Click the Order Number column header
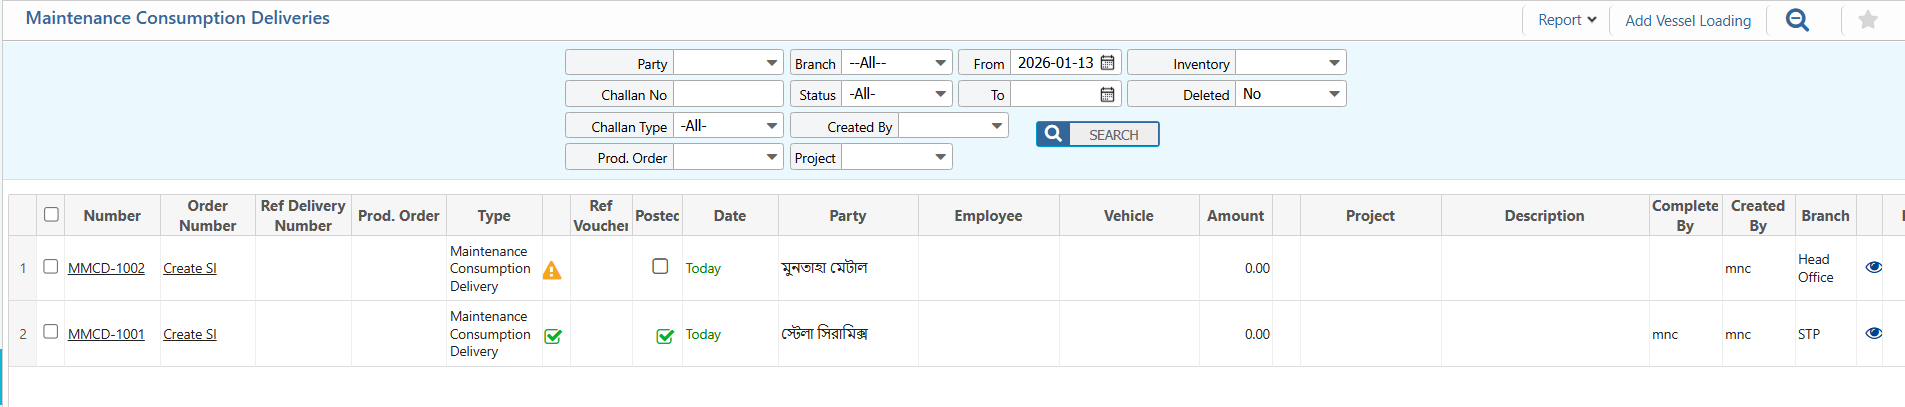Viewport: 1905px width, 407px height. [x=208, y=215]
